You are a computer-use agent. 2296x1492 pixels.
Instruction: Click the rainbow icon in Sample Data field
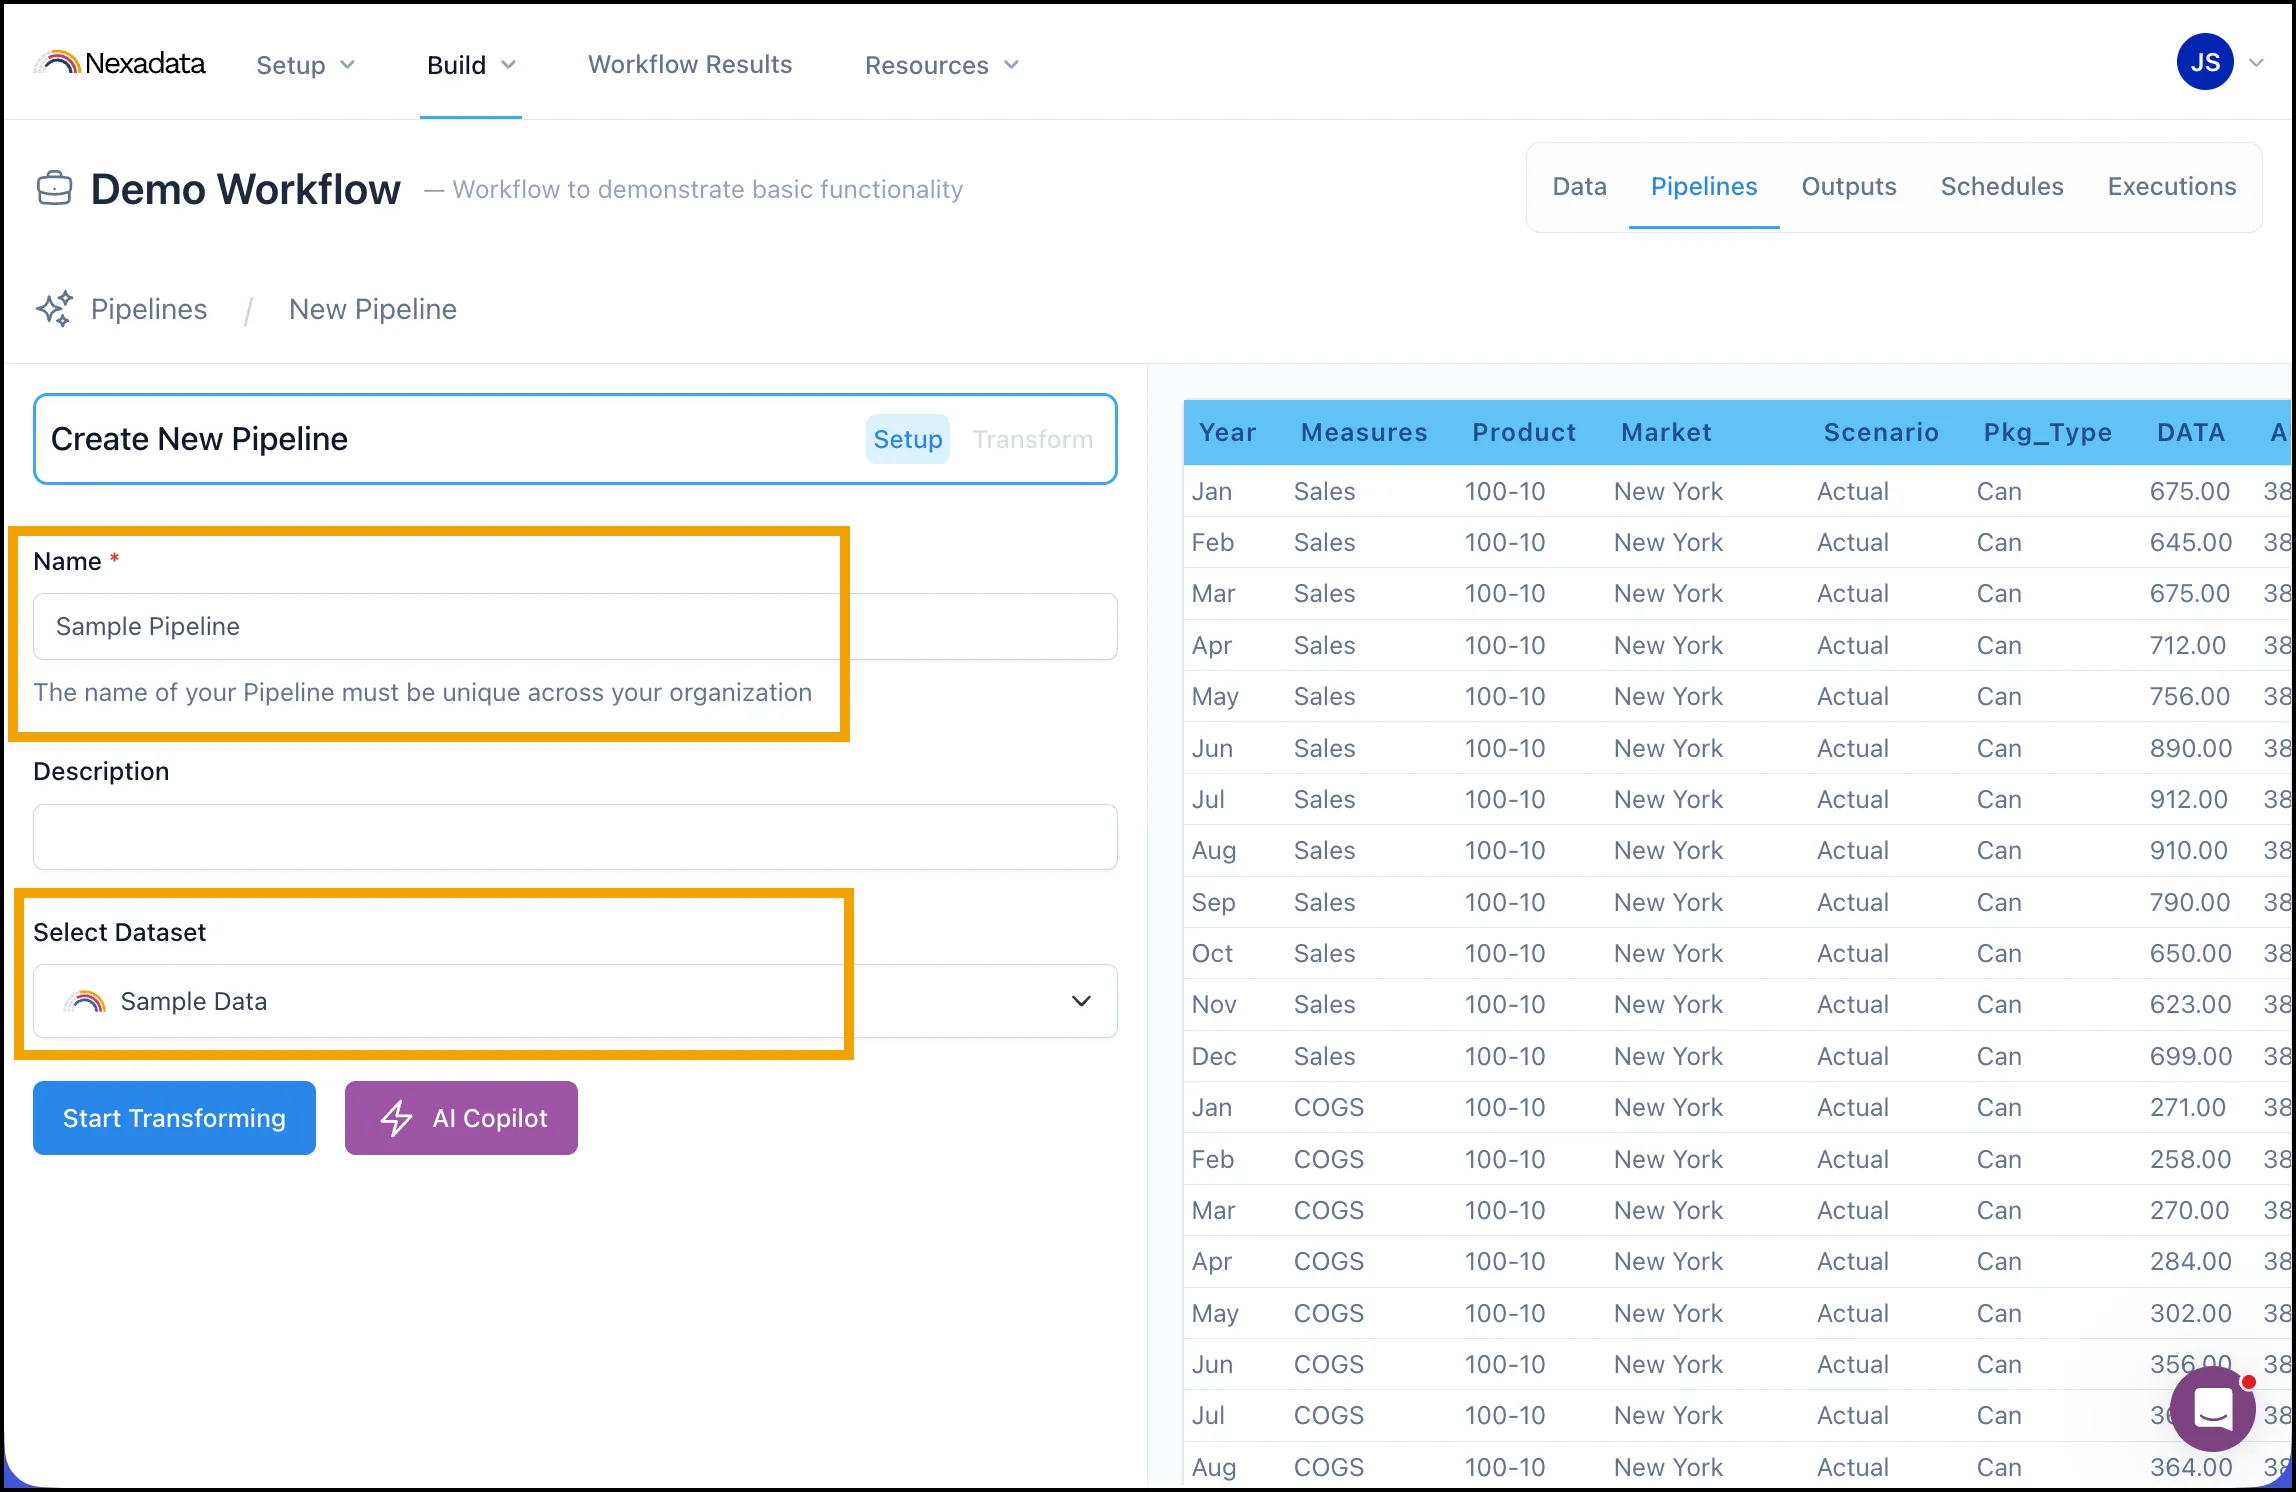[x=85, y=1001]
